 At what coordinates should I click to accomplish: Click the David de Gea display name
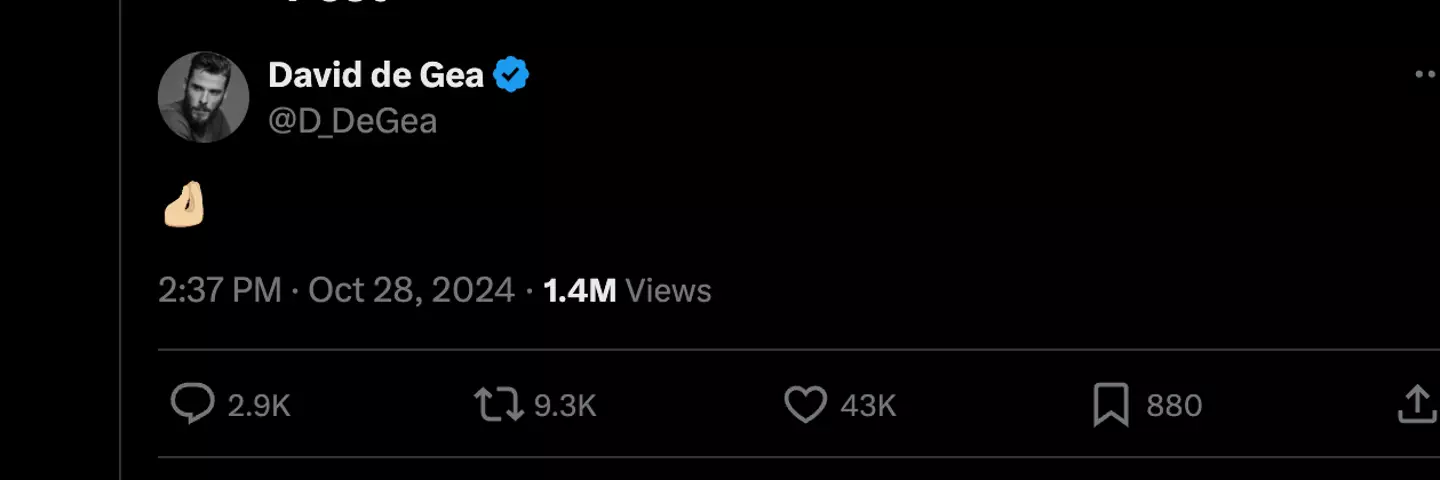(x=376, y=75)
